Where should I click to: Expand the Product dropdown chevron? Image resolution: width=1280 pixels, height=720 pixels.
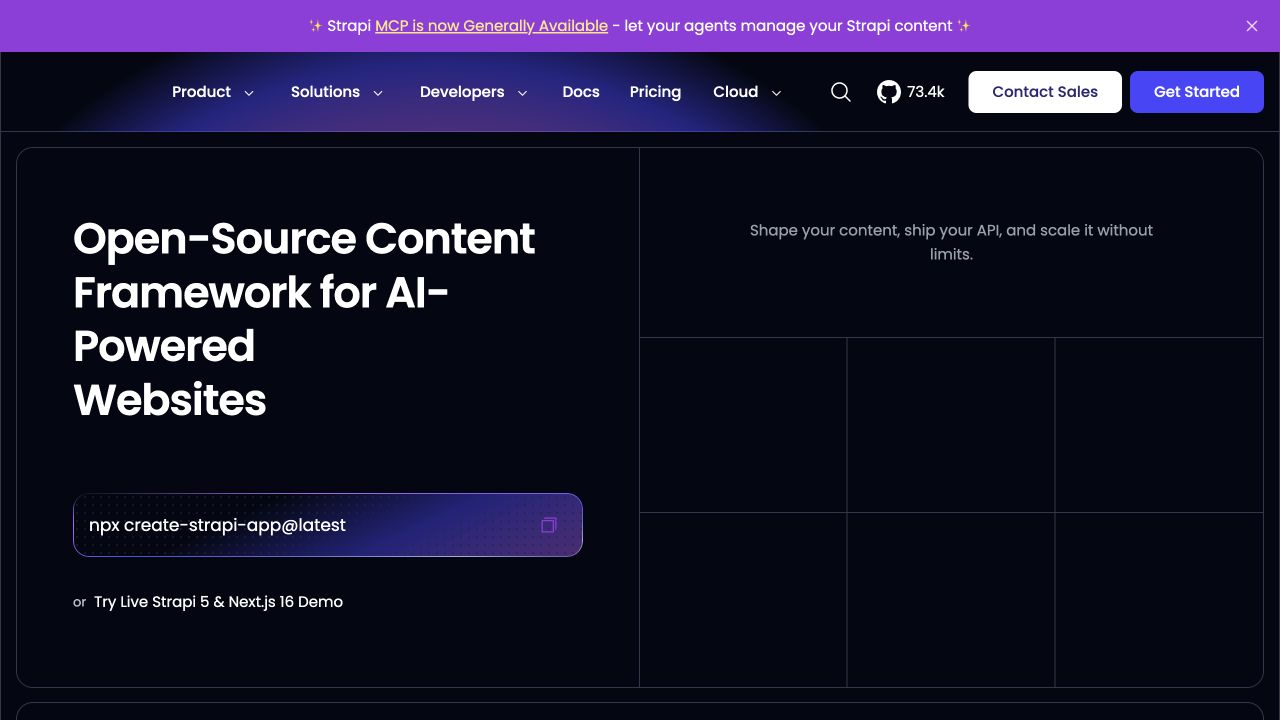tap(249, 93)
